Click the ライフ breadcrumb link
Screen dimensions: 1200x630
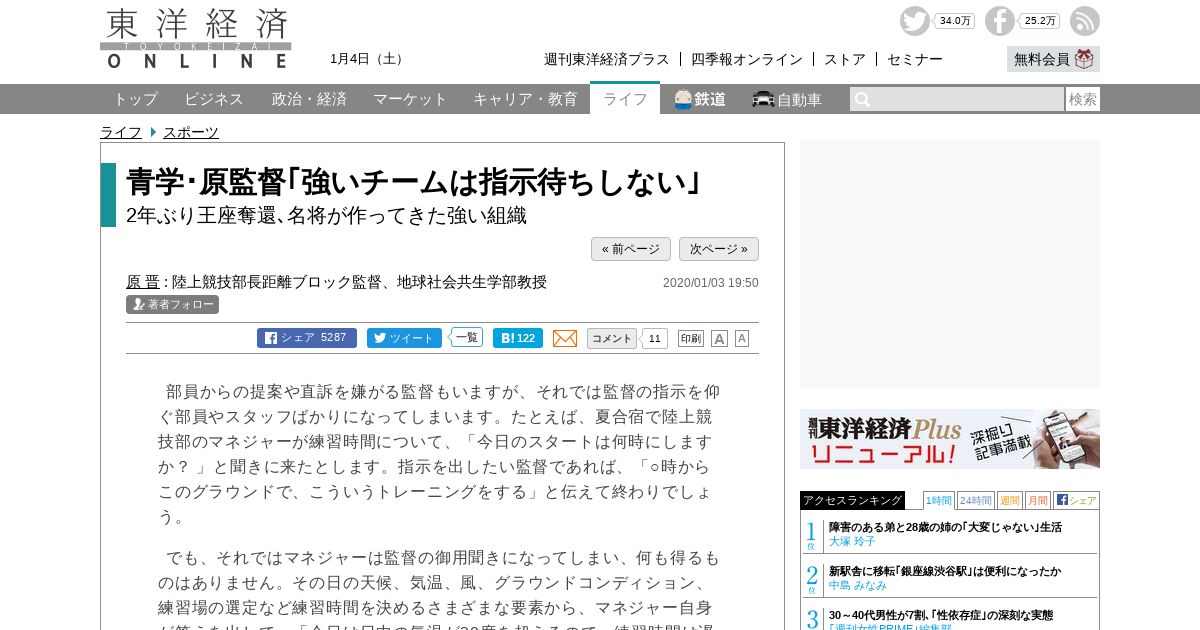pyautogui.click(x=121, y=132)
